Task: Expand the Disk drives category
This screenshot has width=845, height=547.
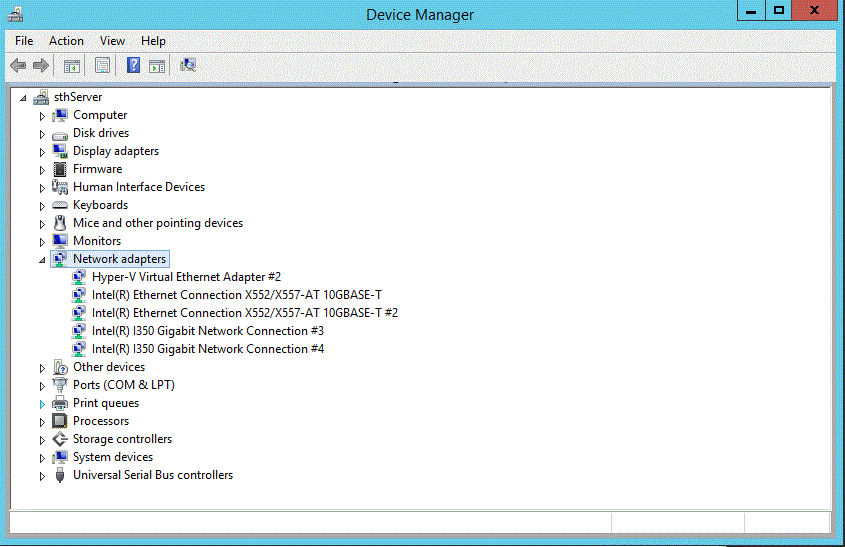Action: click(42, 134)
